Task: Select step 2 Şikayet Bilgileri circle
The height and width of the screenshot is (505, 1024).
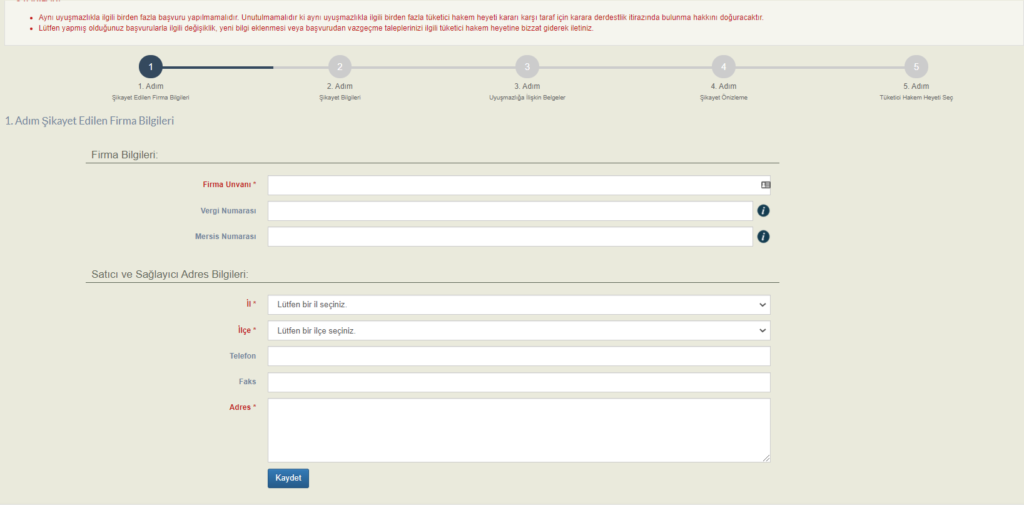Action: click(340, 67)
